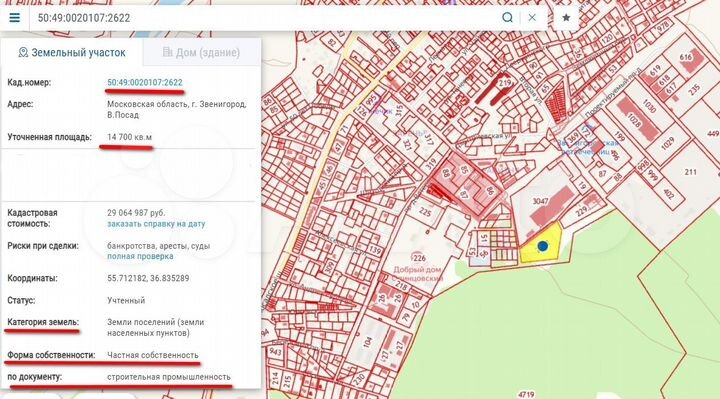
Task: Open the полная проверка link
Action: [140, 256]
